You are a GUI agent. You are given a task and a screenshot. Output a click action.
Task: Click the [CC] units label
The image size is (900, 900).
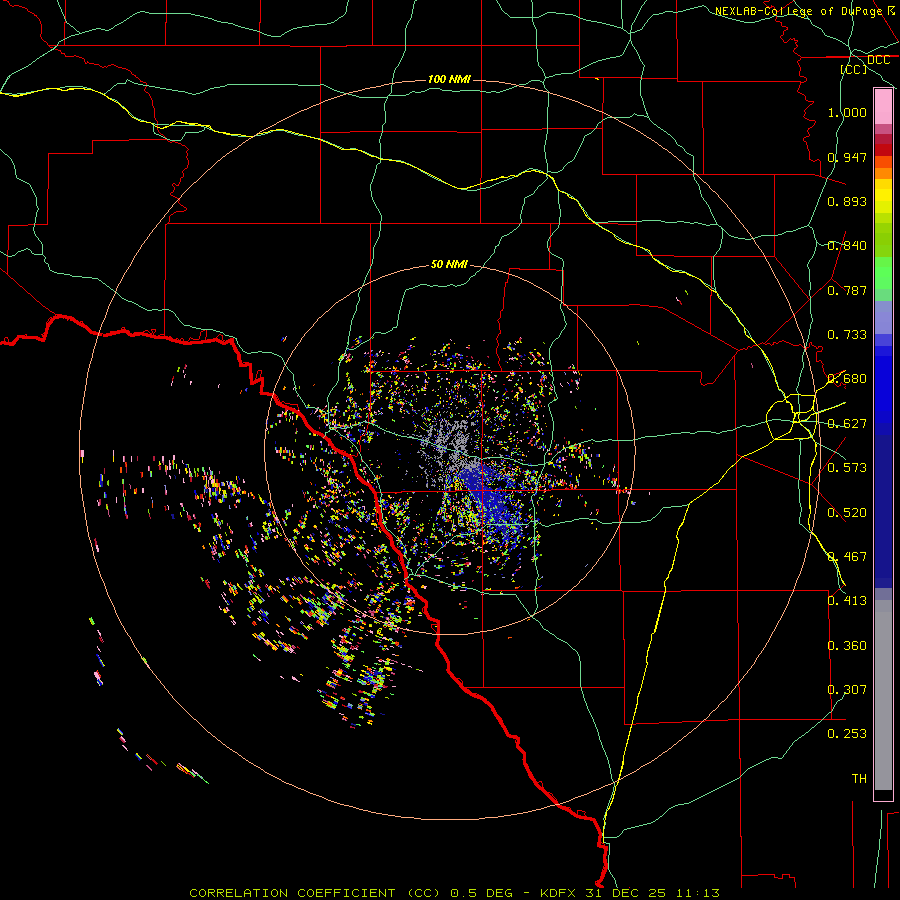[x=854, y=69]
